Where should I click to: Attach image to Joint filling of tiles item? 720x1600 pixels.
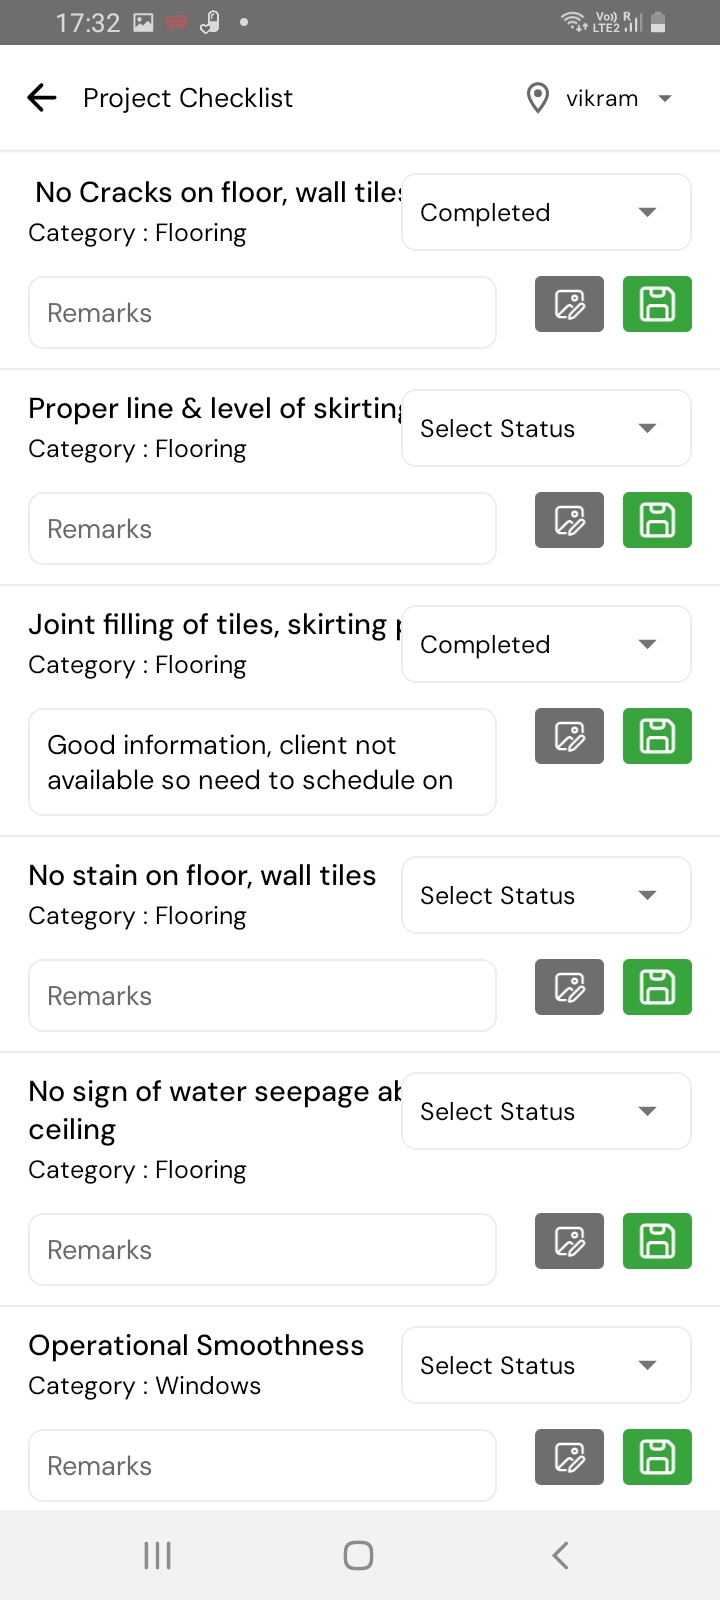pos(569,736)
